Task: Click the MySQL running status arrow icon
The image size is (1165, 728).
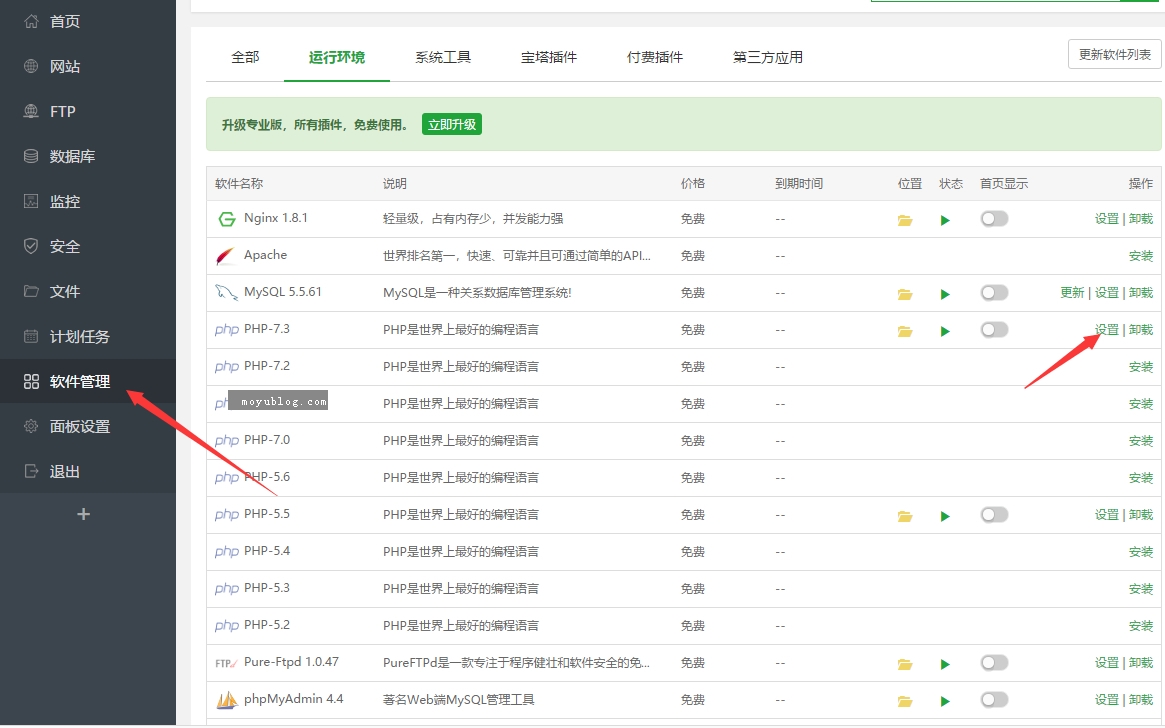Action: click(945, 293)
